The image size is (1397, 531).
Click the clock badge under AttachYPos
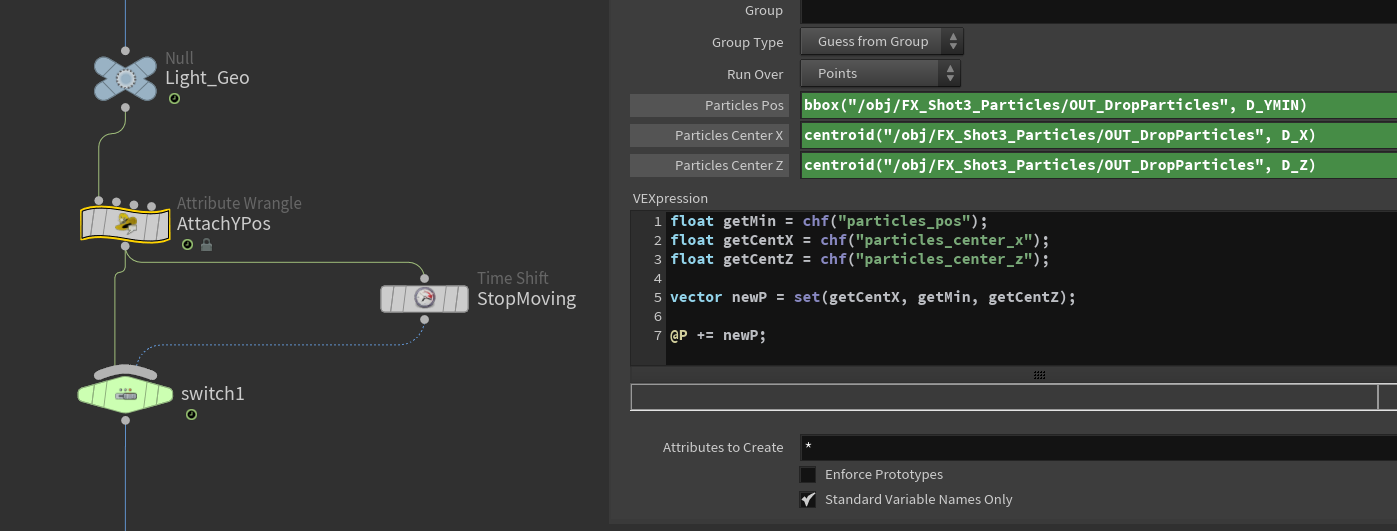tap(187, 245)
